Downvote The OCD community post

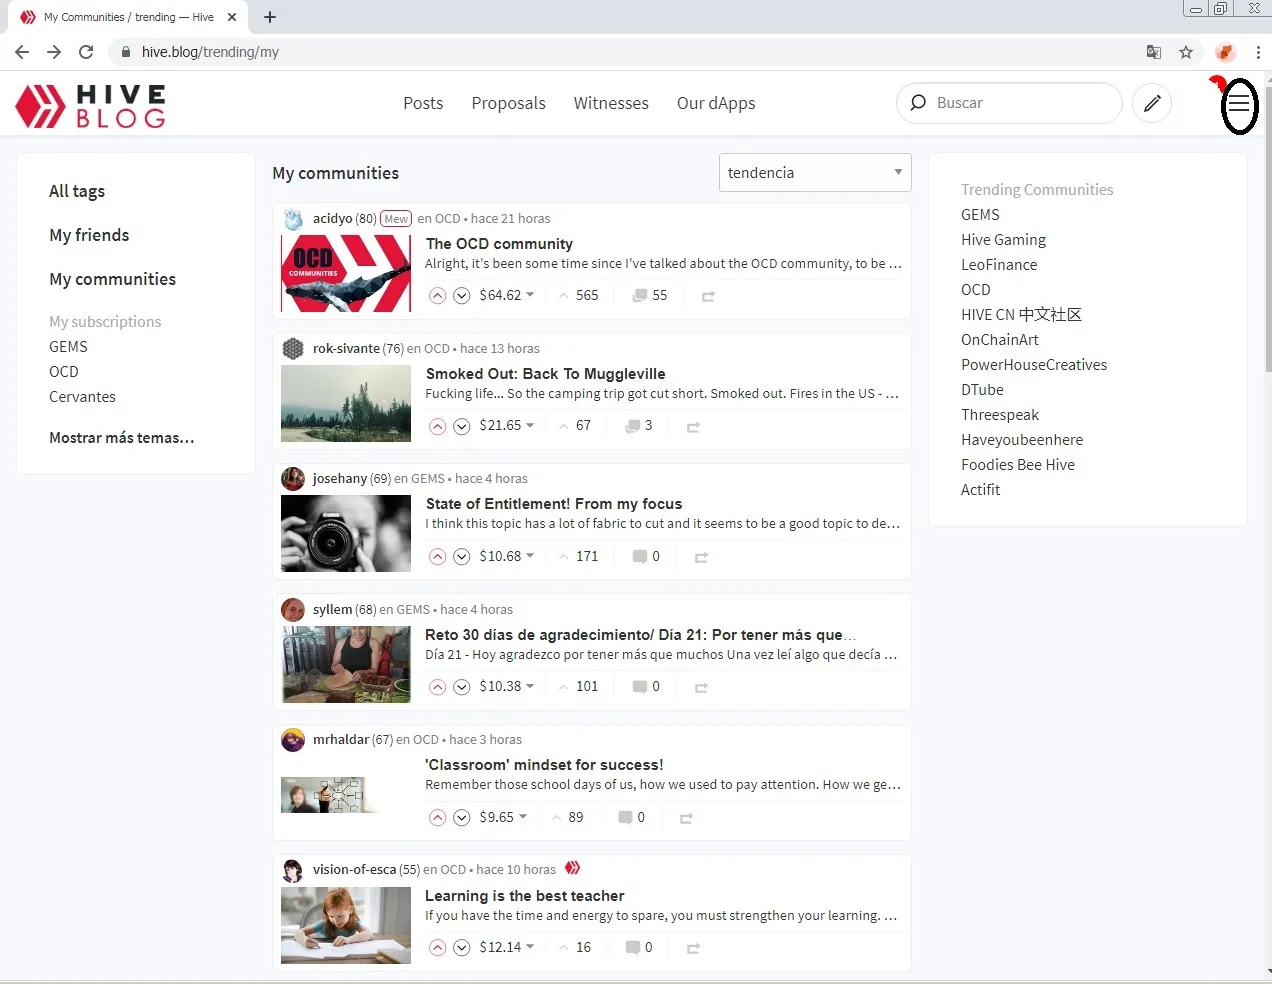pyautogui.click(x=461, y=295)
